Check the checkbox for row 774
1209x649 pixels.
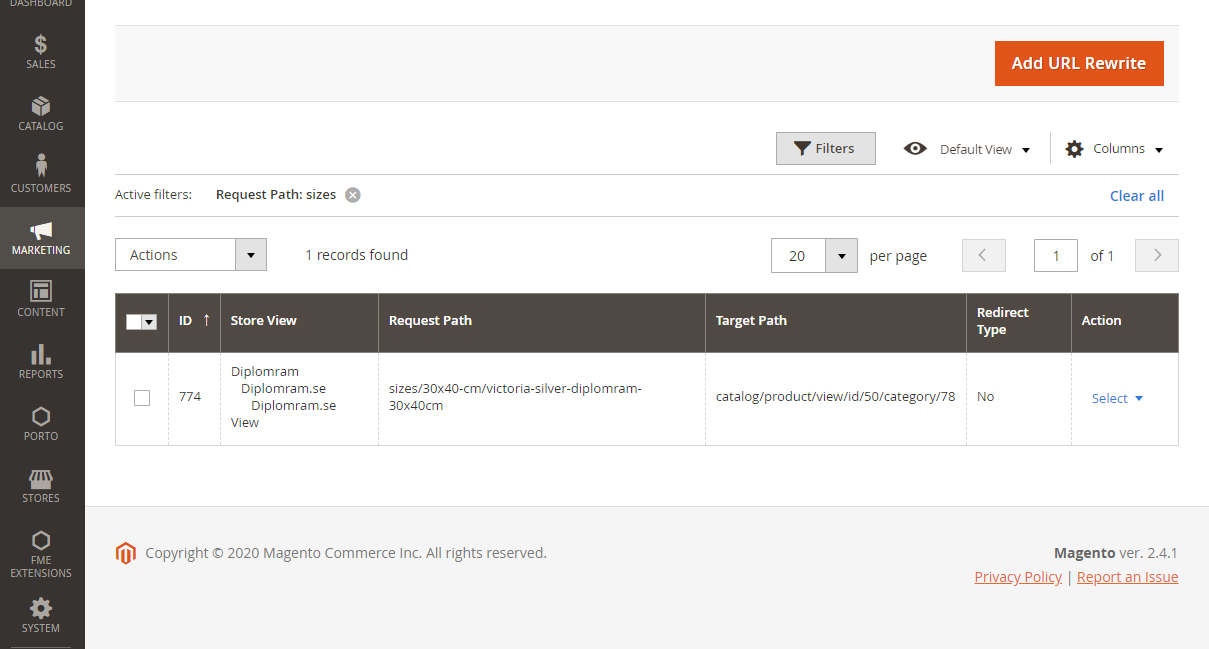[x=142, y=398]
